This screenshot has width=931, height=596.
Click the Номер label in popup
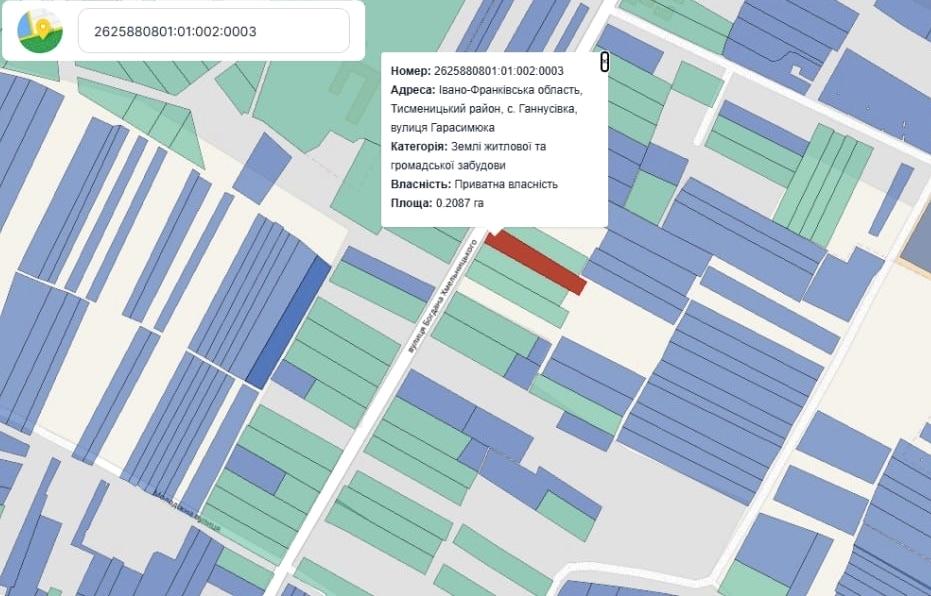(x=410, y=71)
